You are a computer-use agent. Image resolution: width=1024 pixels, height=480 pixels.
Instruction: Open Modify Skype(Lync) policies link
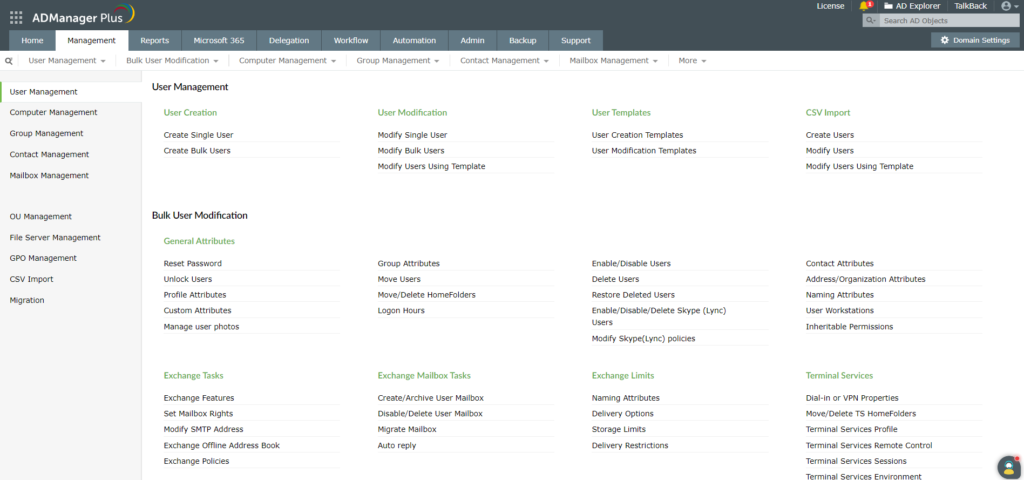[x=643, y=339]
